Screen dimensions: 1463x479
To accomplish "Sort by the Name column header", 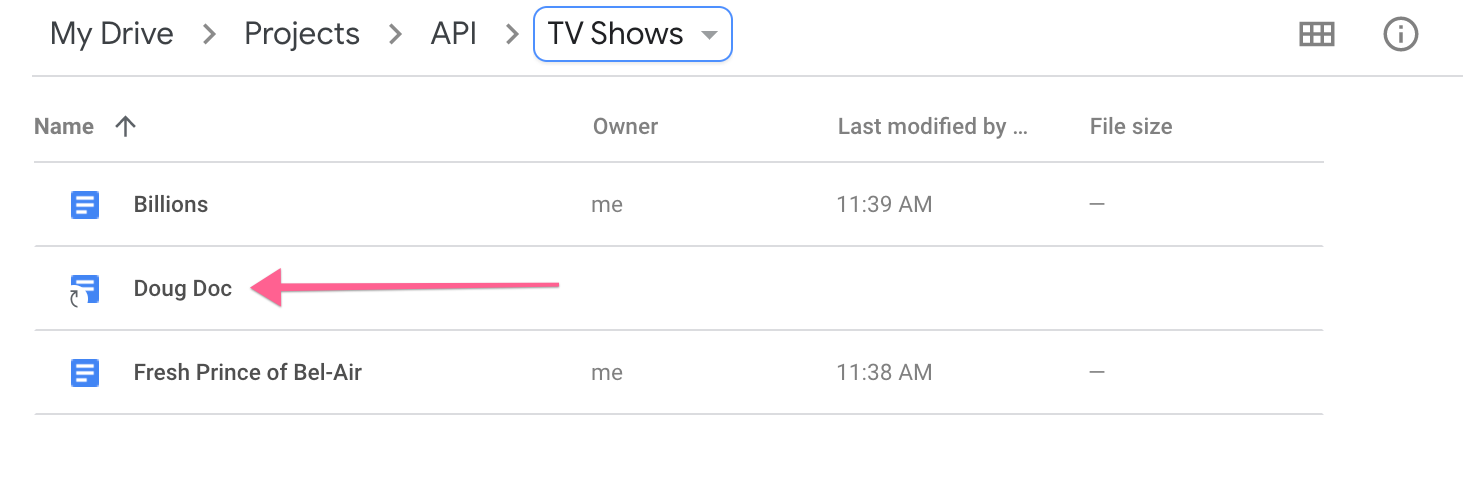I will pyautogui.click(x=64, y=127).
